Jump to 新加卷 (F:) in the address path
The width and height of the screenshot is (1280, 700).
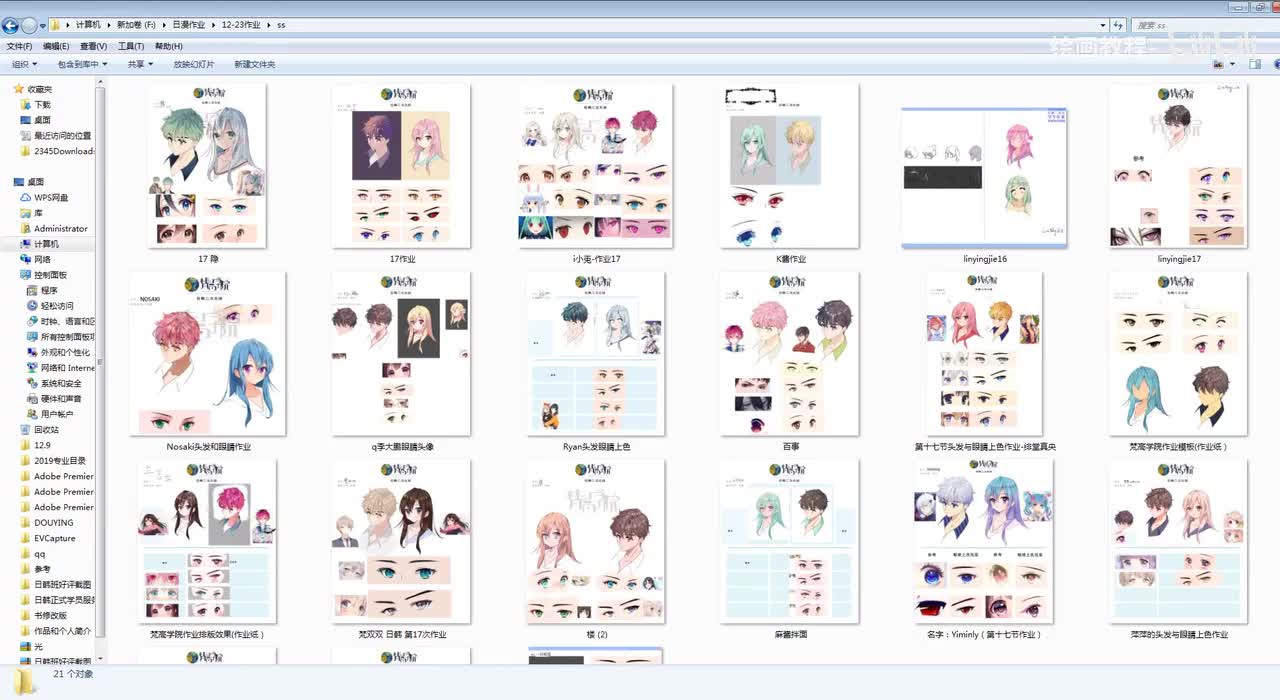pos(136,25)
